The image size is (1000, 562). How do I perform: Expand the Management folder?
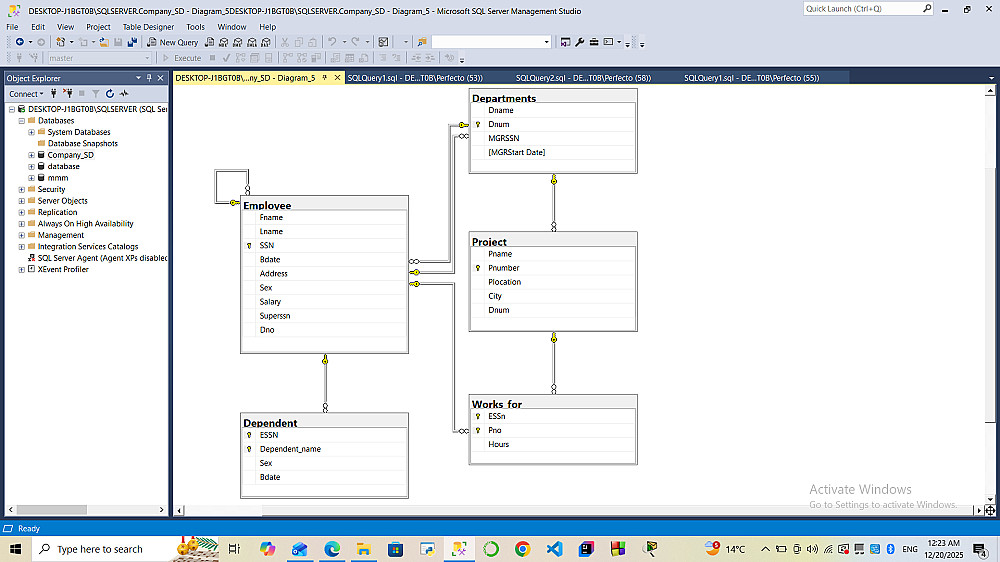[22, 235]
